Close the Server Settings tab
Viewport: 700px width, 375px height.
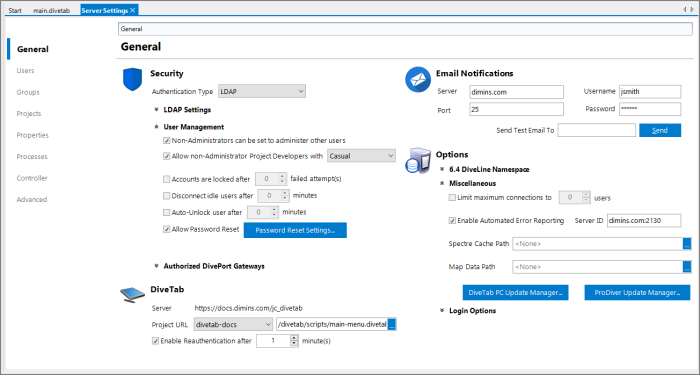[x=133, y=10]
